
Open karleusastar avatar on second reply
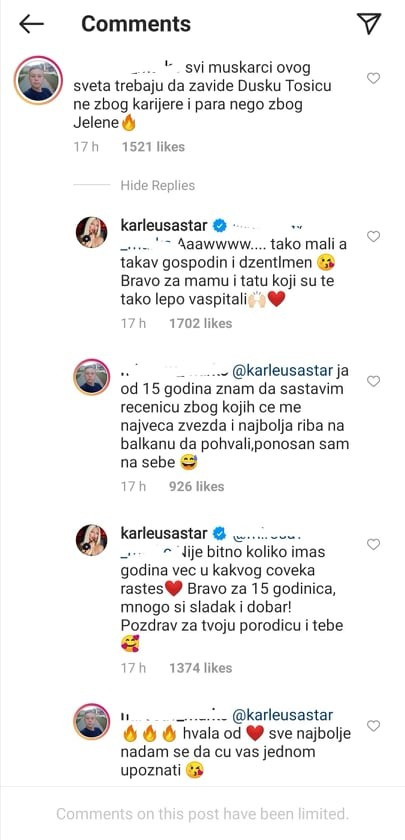pyautogui.click(x=91, y=540)
